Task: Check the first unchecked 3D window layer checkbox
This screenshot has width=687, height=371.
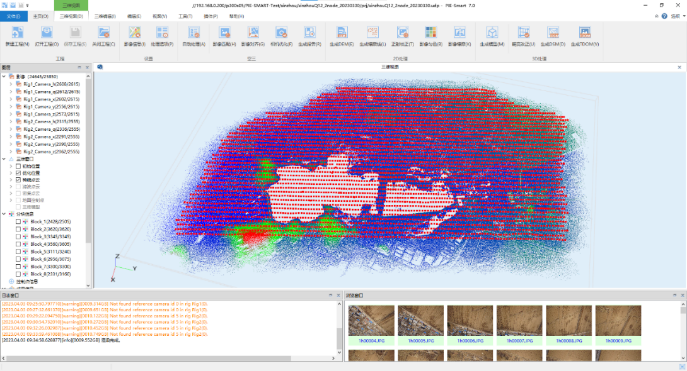Action: (18, 166)
